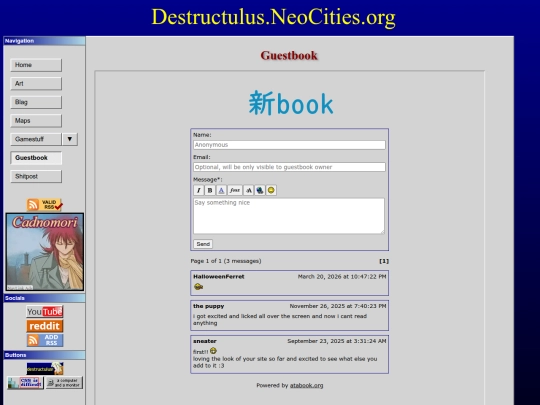Click the puppy author name

pyautogui.click(x=209, y=306)
